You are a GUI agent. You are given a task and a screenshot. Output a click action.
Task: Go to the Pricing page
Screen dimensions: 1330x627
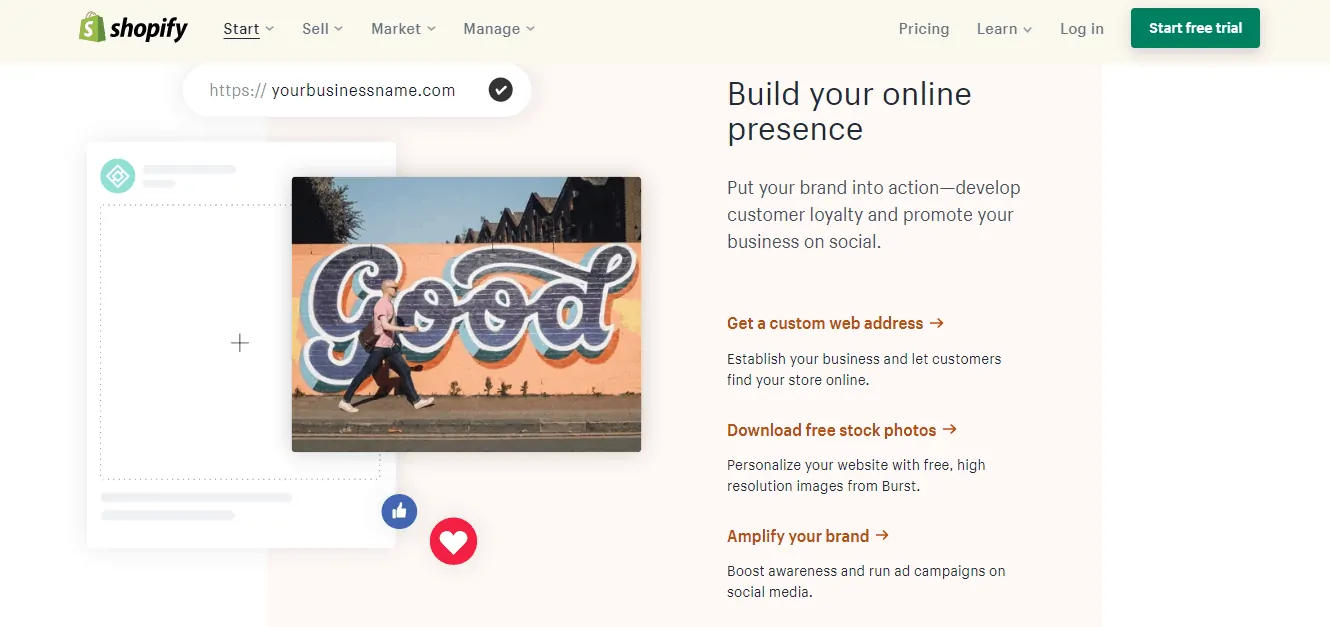pos(924,29)
